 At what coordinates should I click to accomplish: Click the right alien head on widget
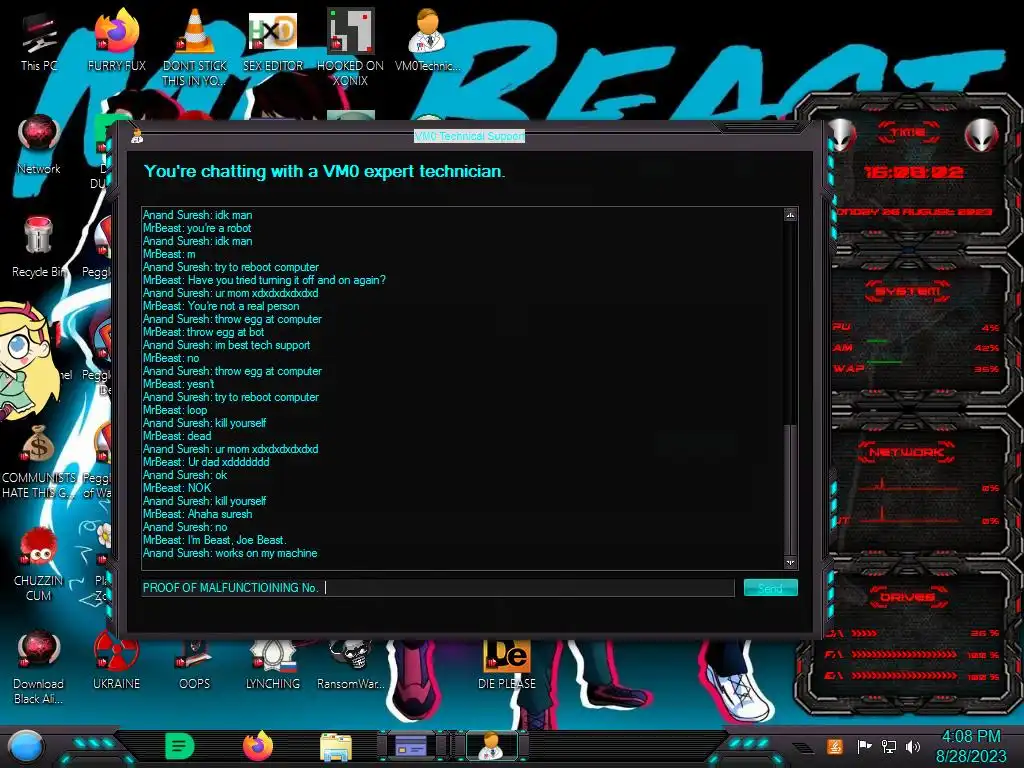coord(981,136)
